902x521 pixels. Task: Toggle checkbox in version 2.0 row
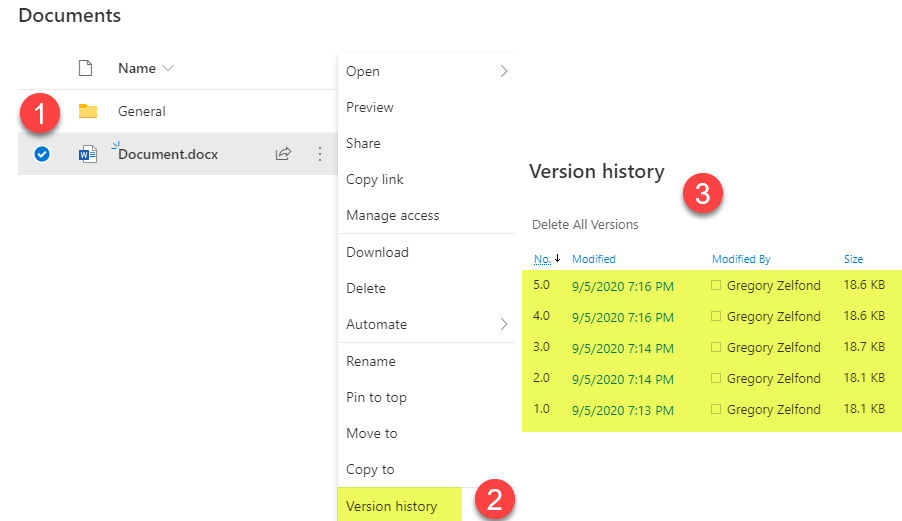pos(716,378)
